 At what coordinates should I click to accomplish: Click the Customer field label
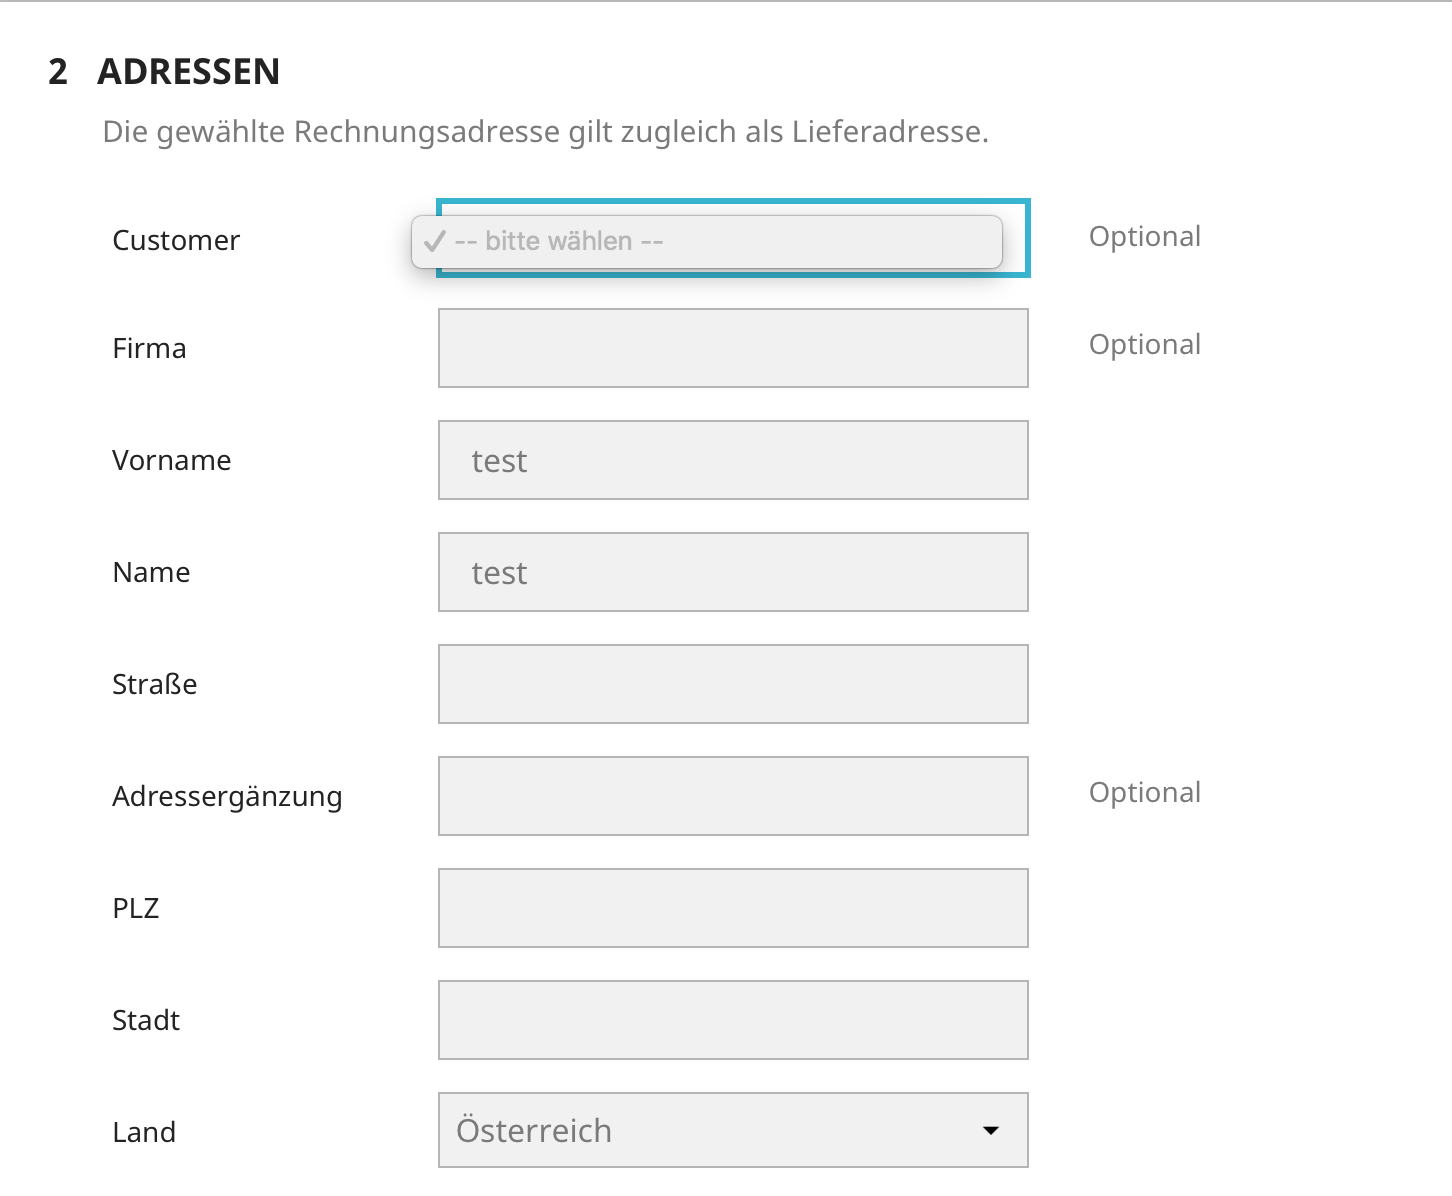[176, 240]
